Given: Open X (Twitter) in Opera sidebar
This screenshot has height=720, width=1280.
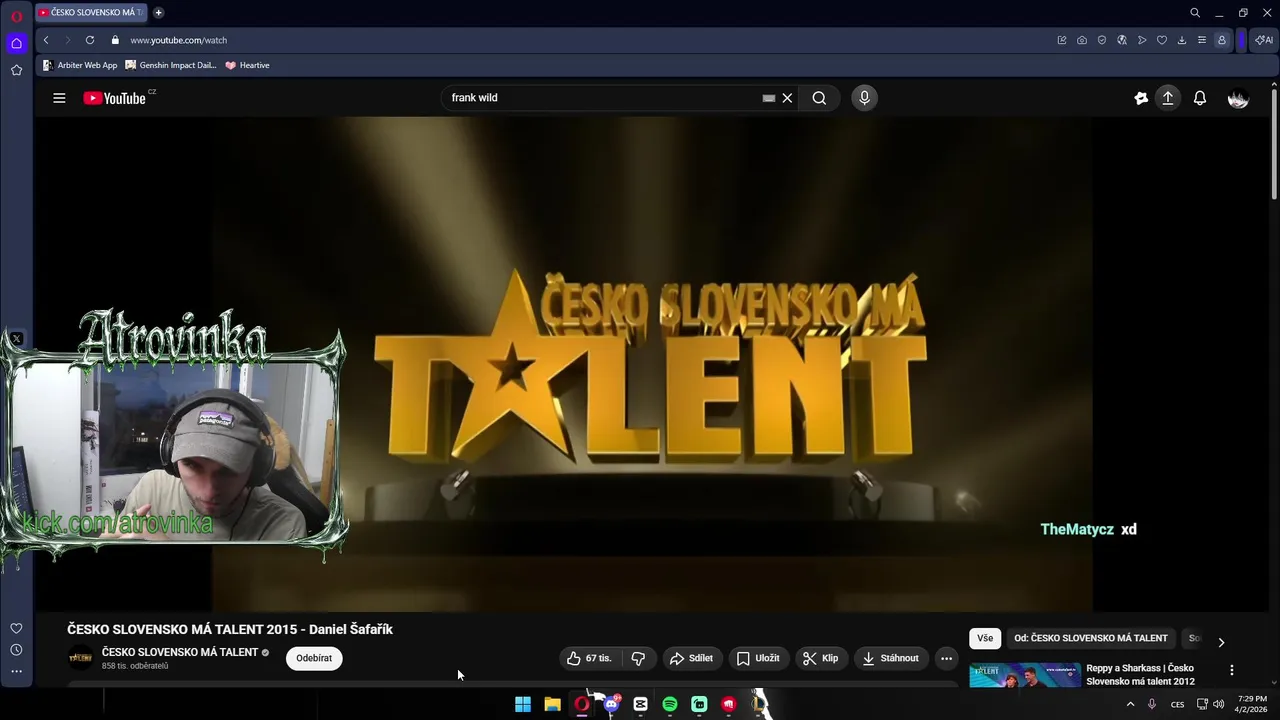Looking at the screenshot, I should tap(16, 339).
